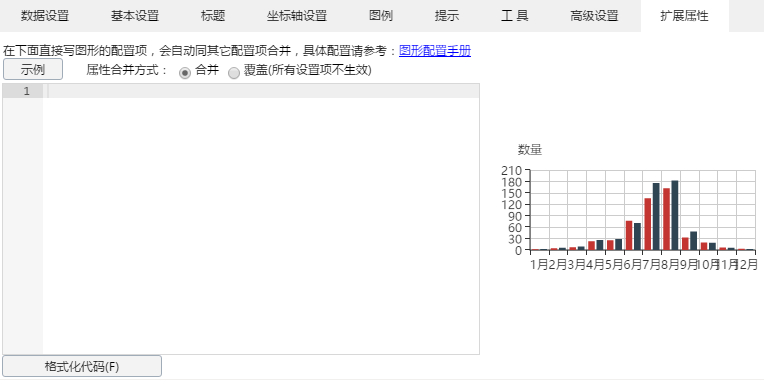Click the red bar for 7月
Viewport: 764px width, 380px height.
pyautogui.click(x=648, y=224)
